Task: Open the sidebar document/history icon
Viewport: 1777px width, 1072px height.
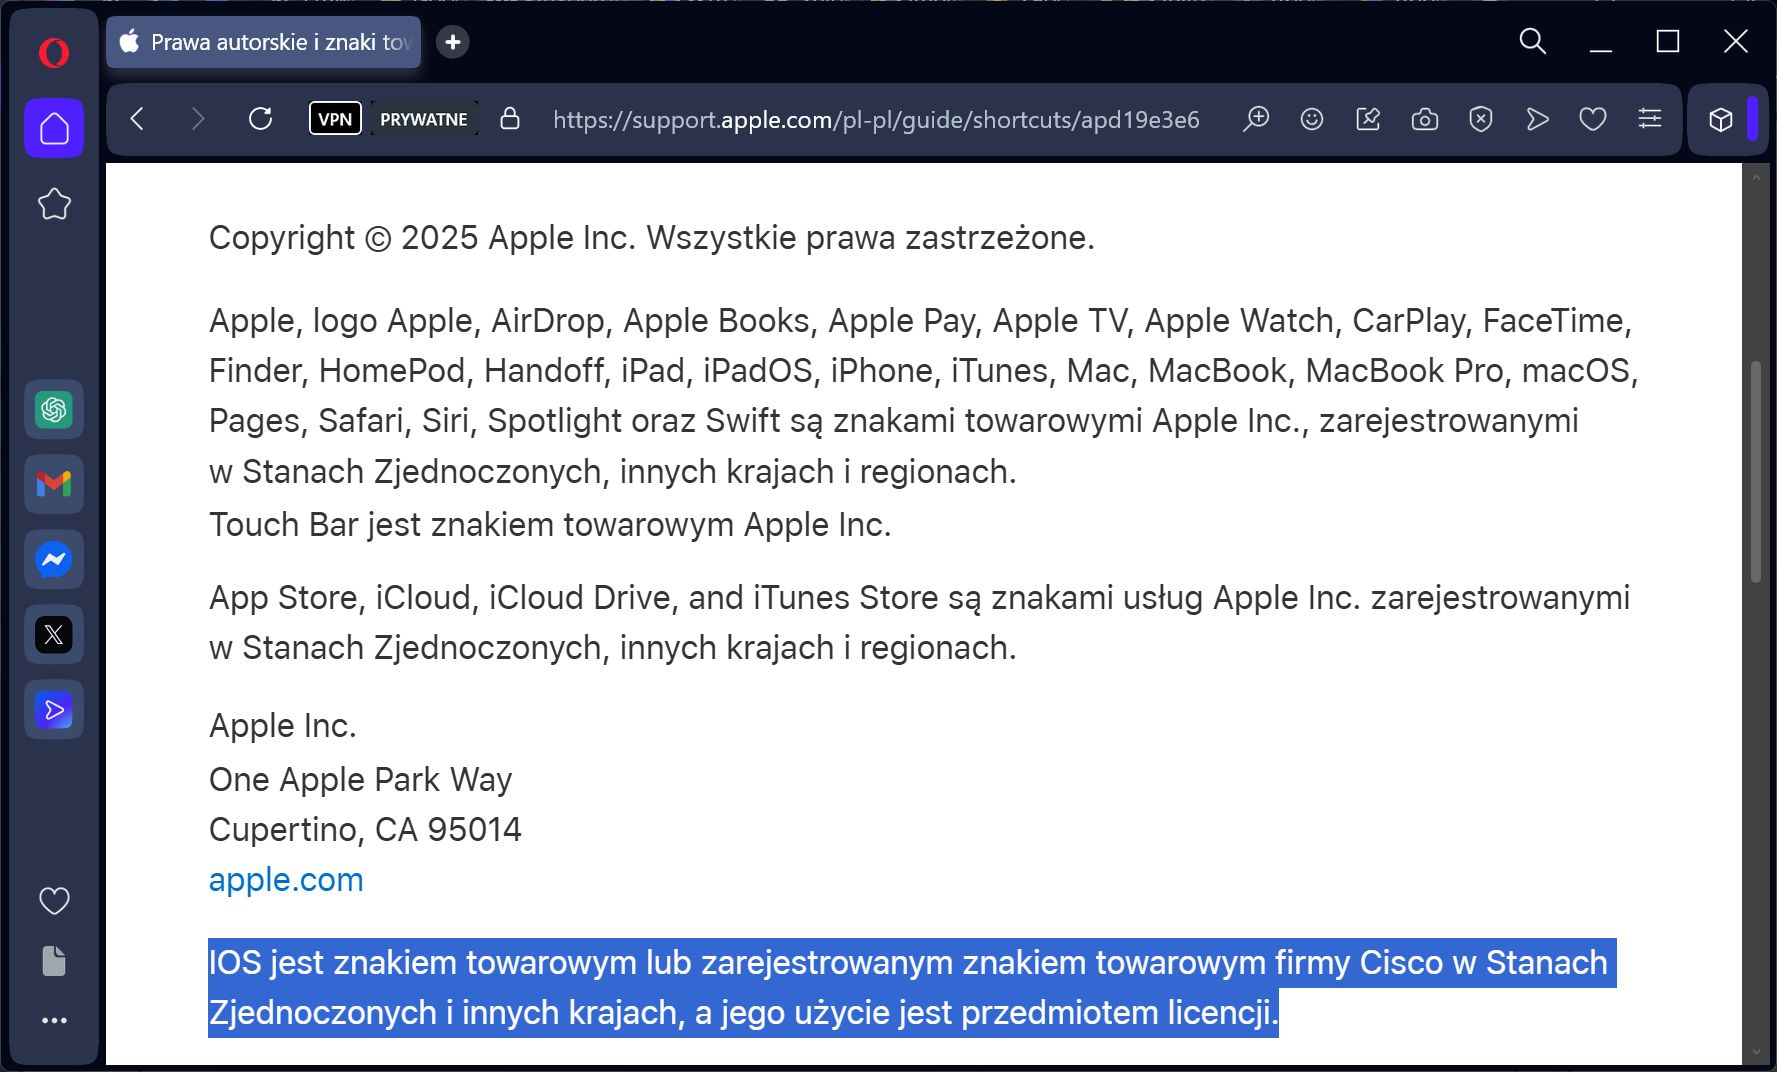Action: pyautogui.click(x=54, y=961)
